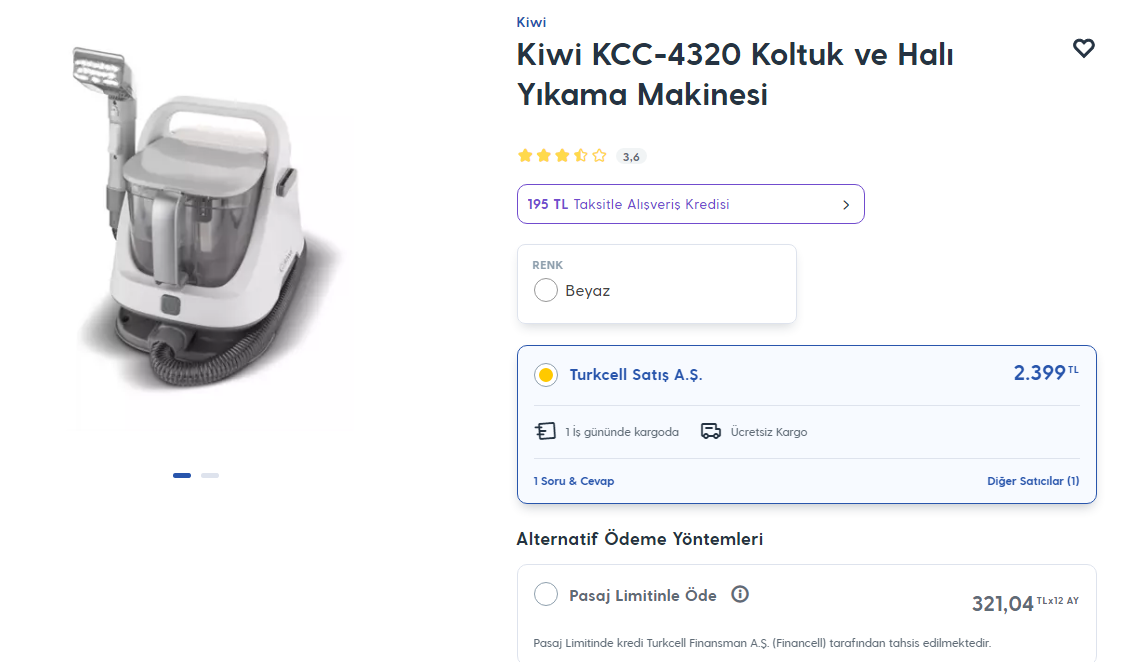Choose the Beyaz color option
The height and width of the screenshot is (662, 1147).
click(x=546, y=291)
